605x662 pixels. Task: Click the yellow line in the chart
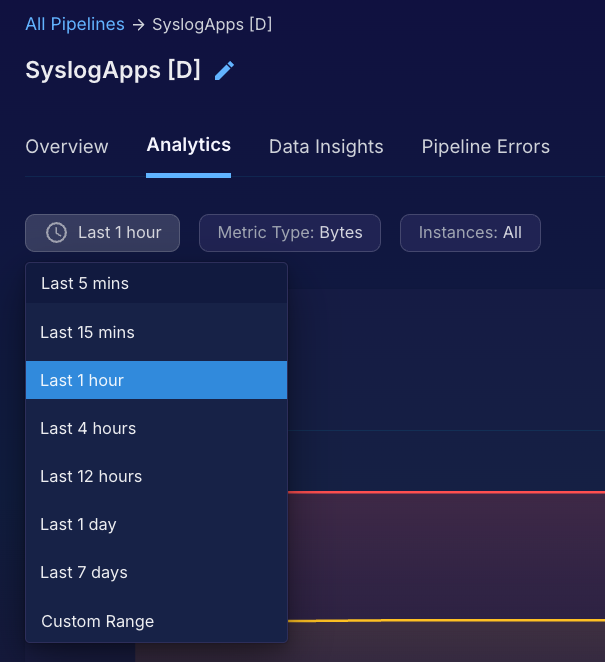pos(450,620)
